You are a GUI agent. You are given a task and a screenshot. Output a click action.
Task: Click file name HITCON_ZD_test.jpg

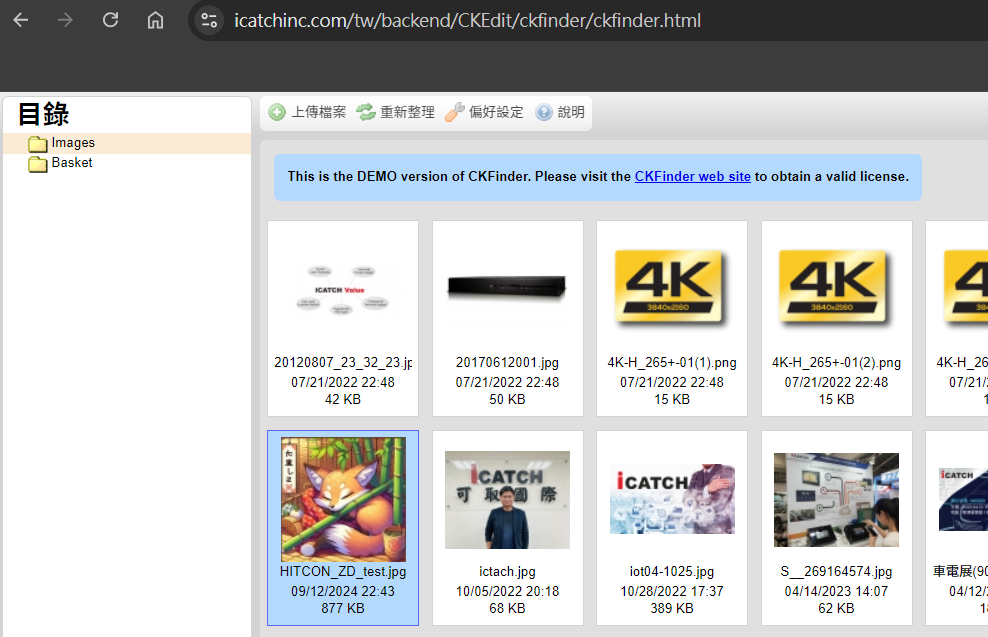343,571
